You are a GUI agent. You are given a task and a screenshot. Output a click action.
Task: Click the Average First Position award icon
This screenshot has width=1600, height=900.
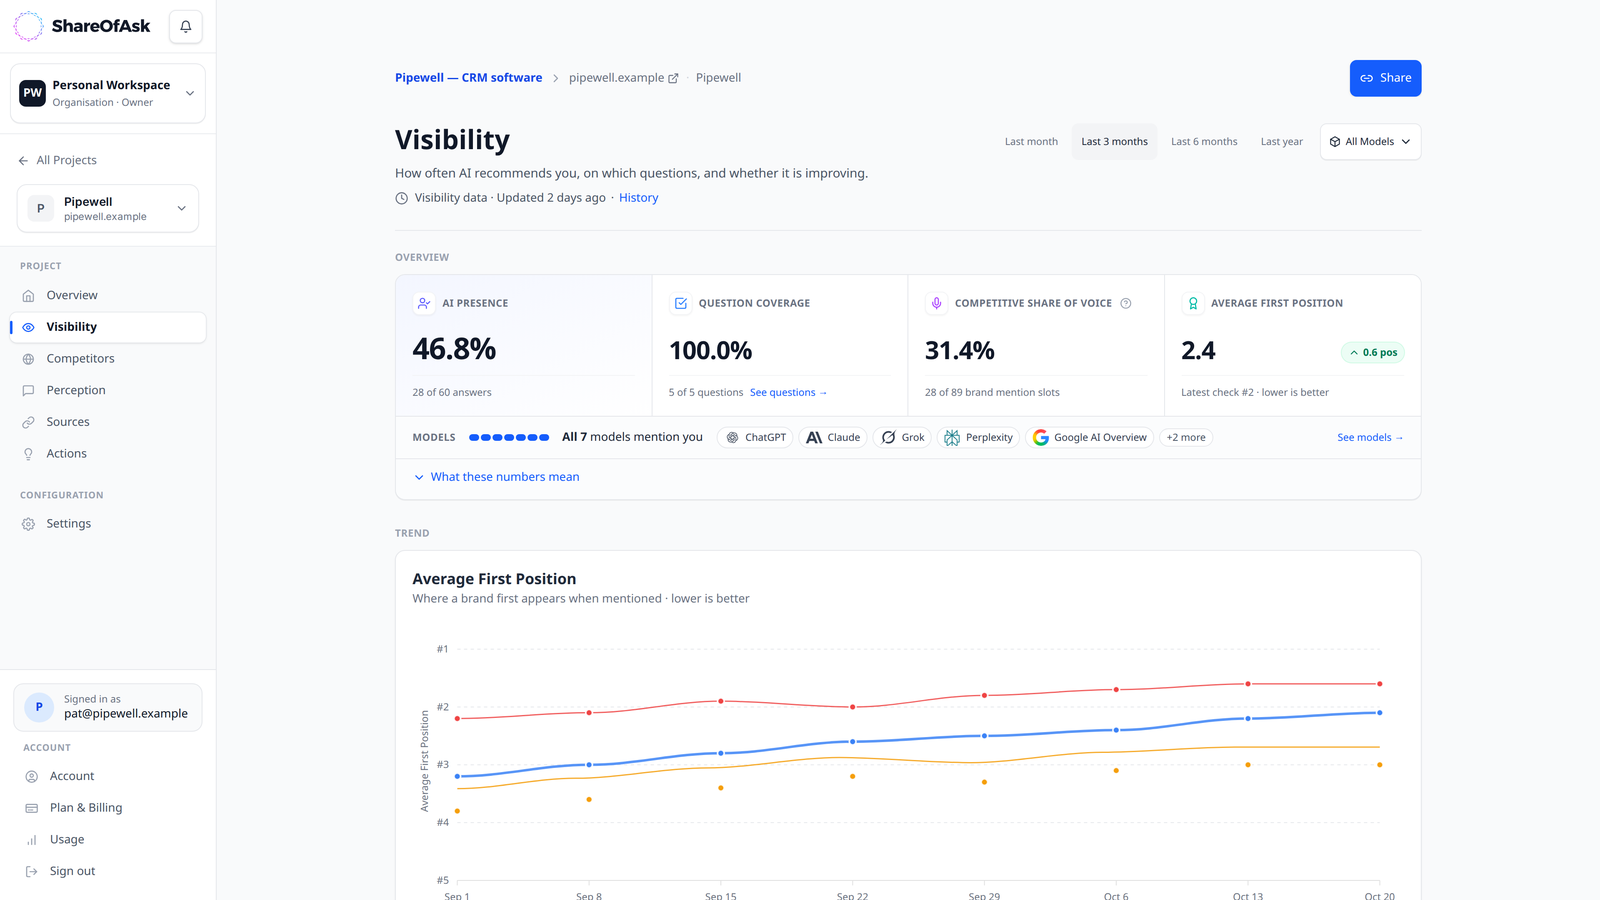(1193, 303)
